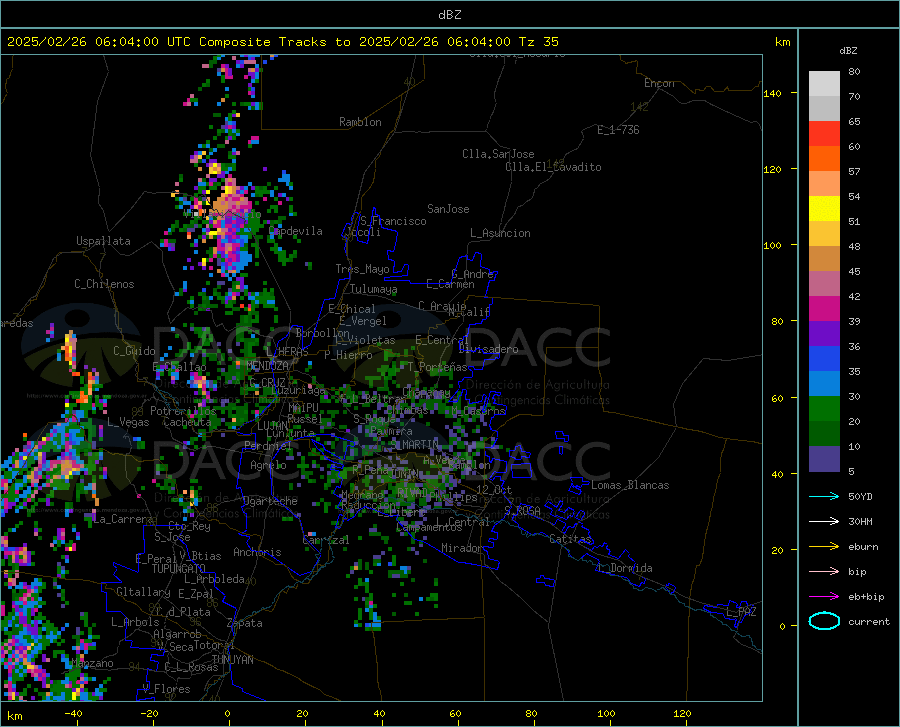
Task: Click the Tres_Mayo place label
Action: 362,269
